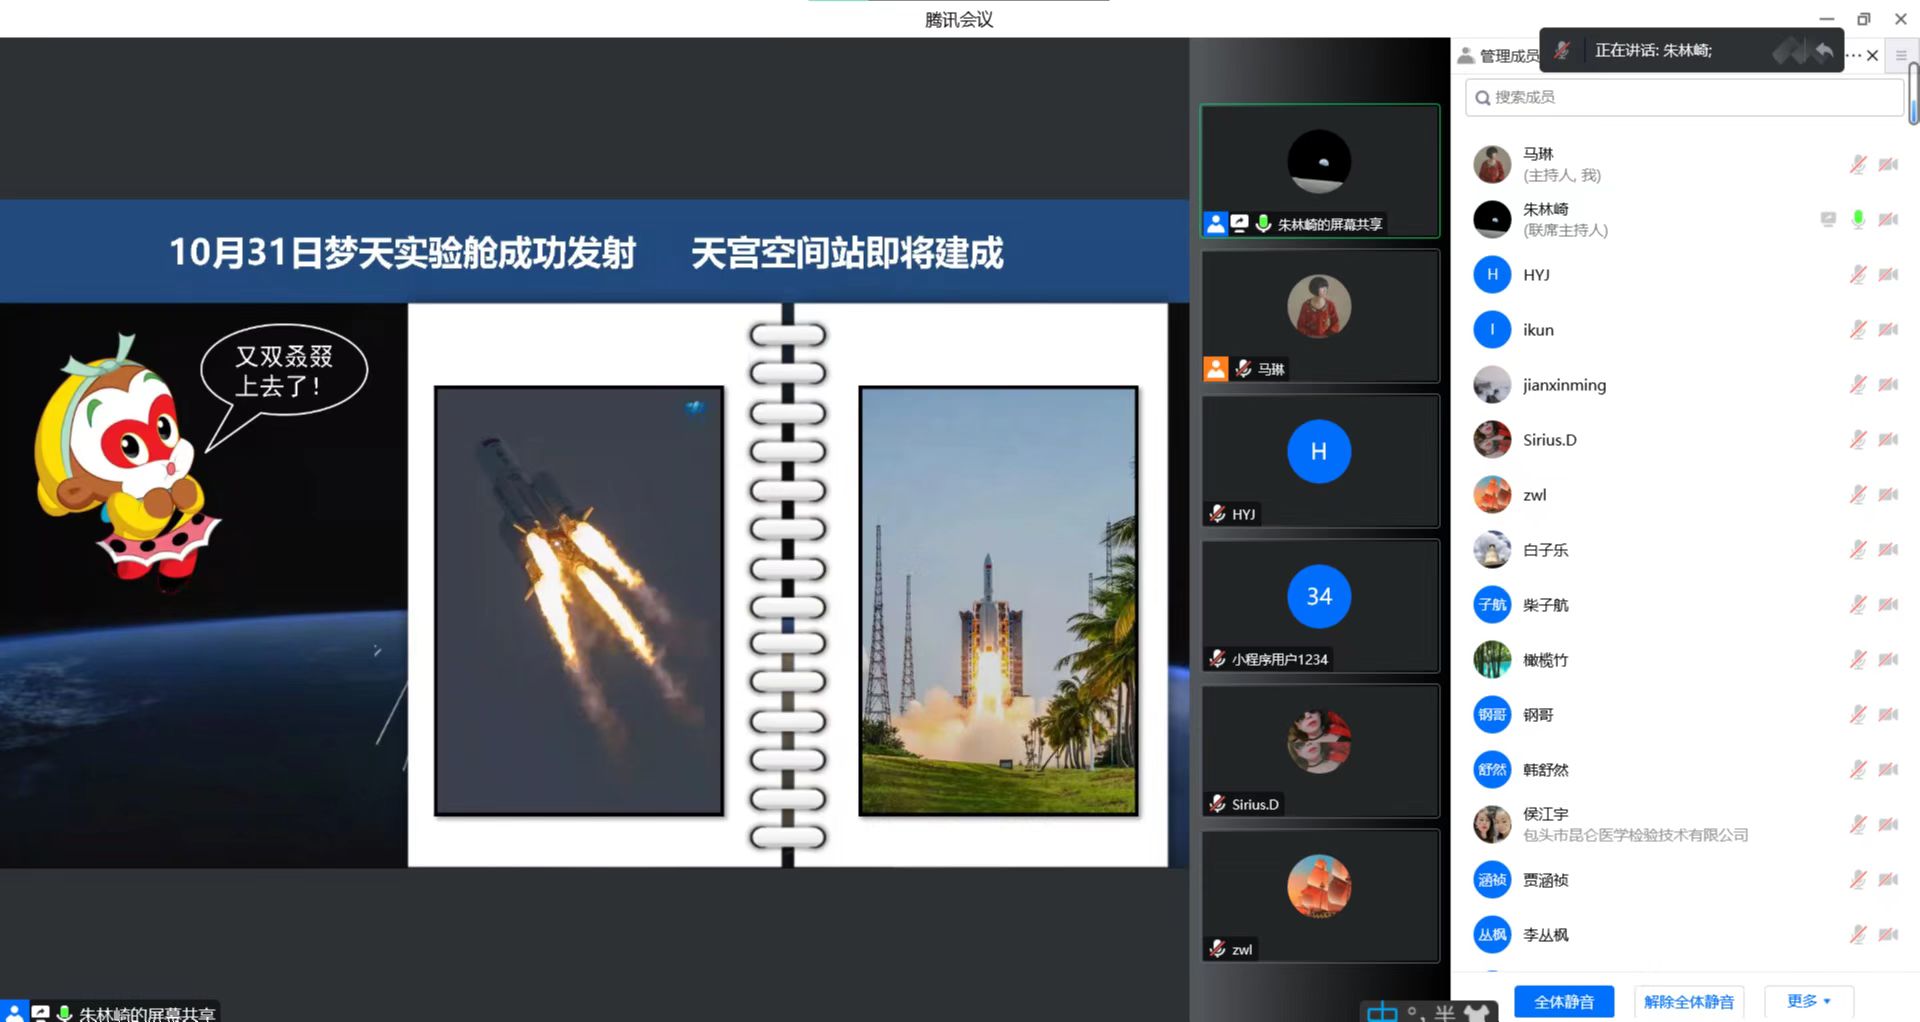The height and width of the screenshot is (1022, 1920).
Task: Mute 朱林崎's green microphone in the member list
Action: pos(1858,220)
